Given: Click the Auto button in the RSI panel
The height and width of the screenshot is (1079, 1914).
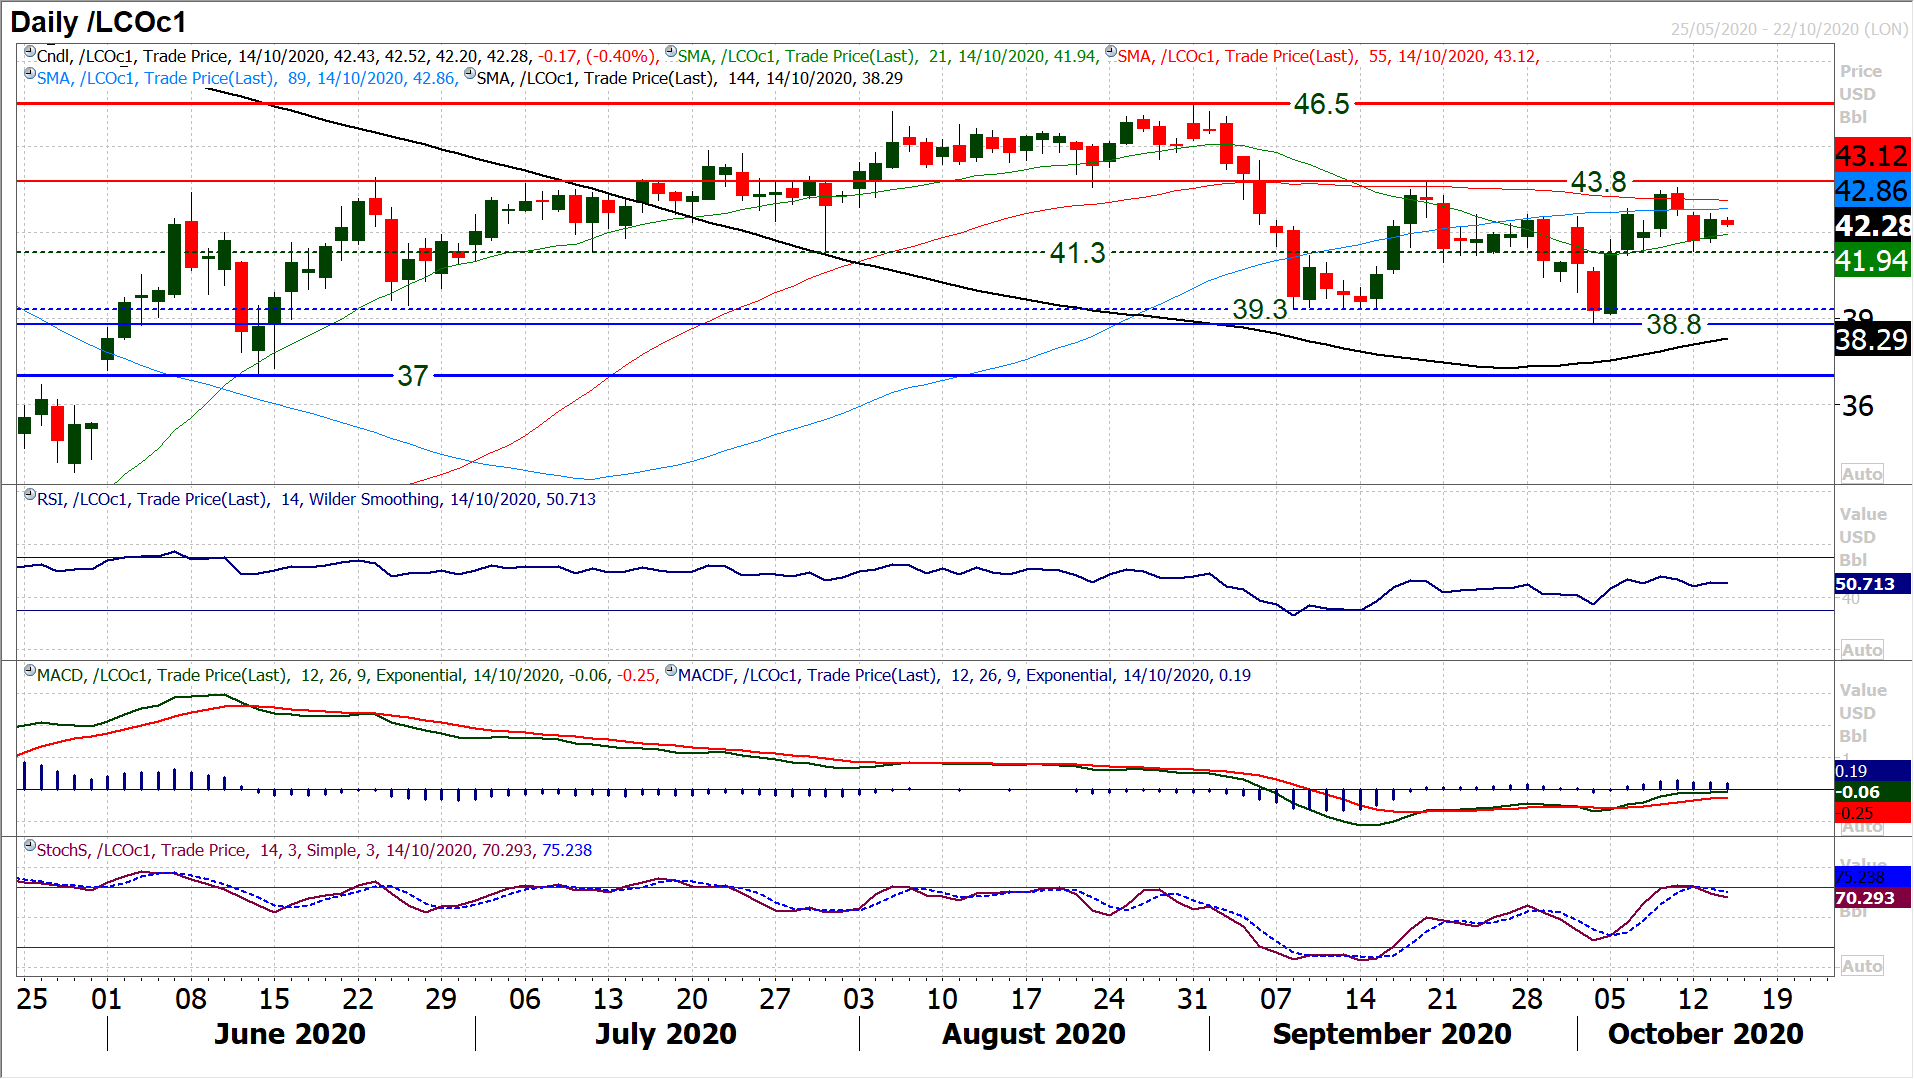Looking at the screenshot, I should 1862,650.
